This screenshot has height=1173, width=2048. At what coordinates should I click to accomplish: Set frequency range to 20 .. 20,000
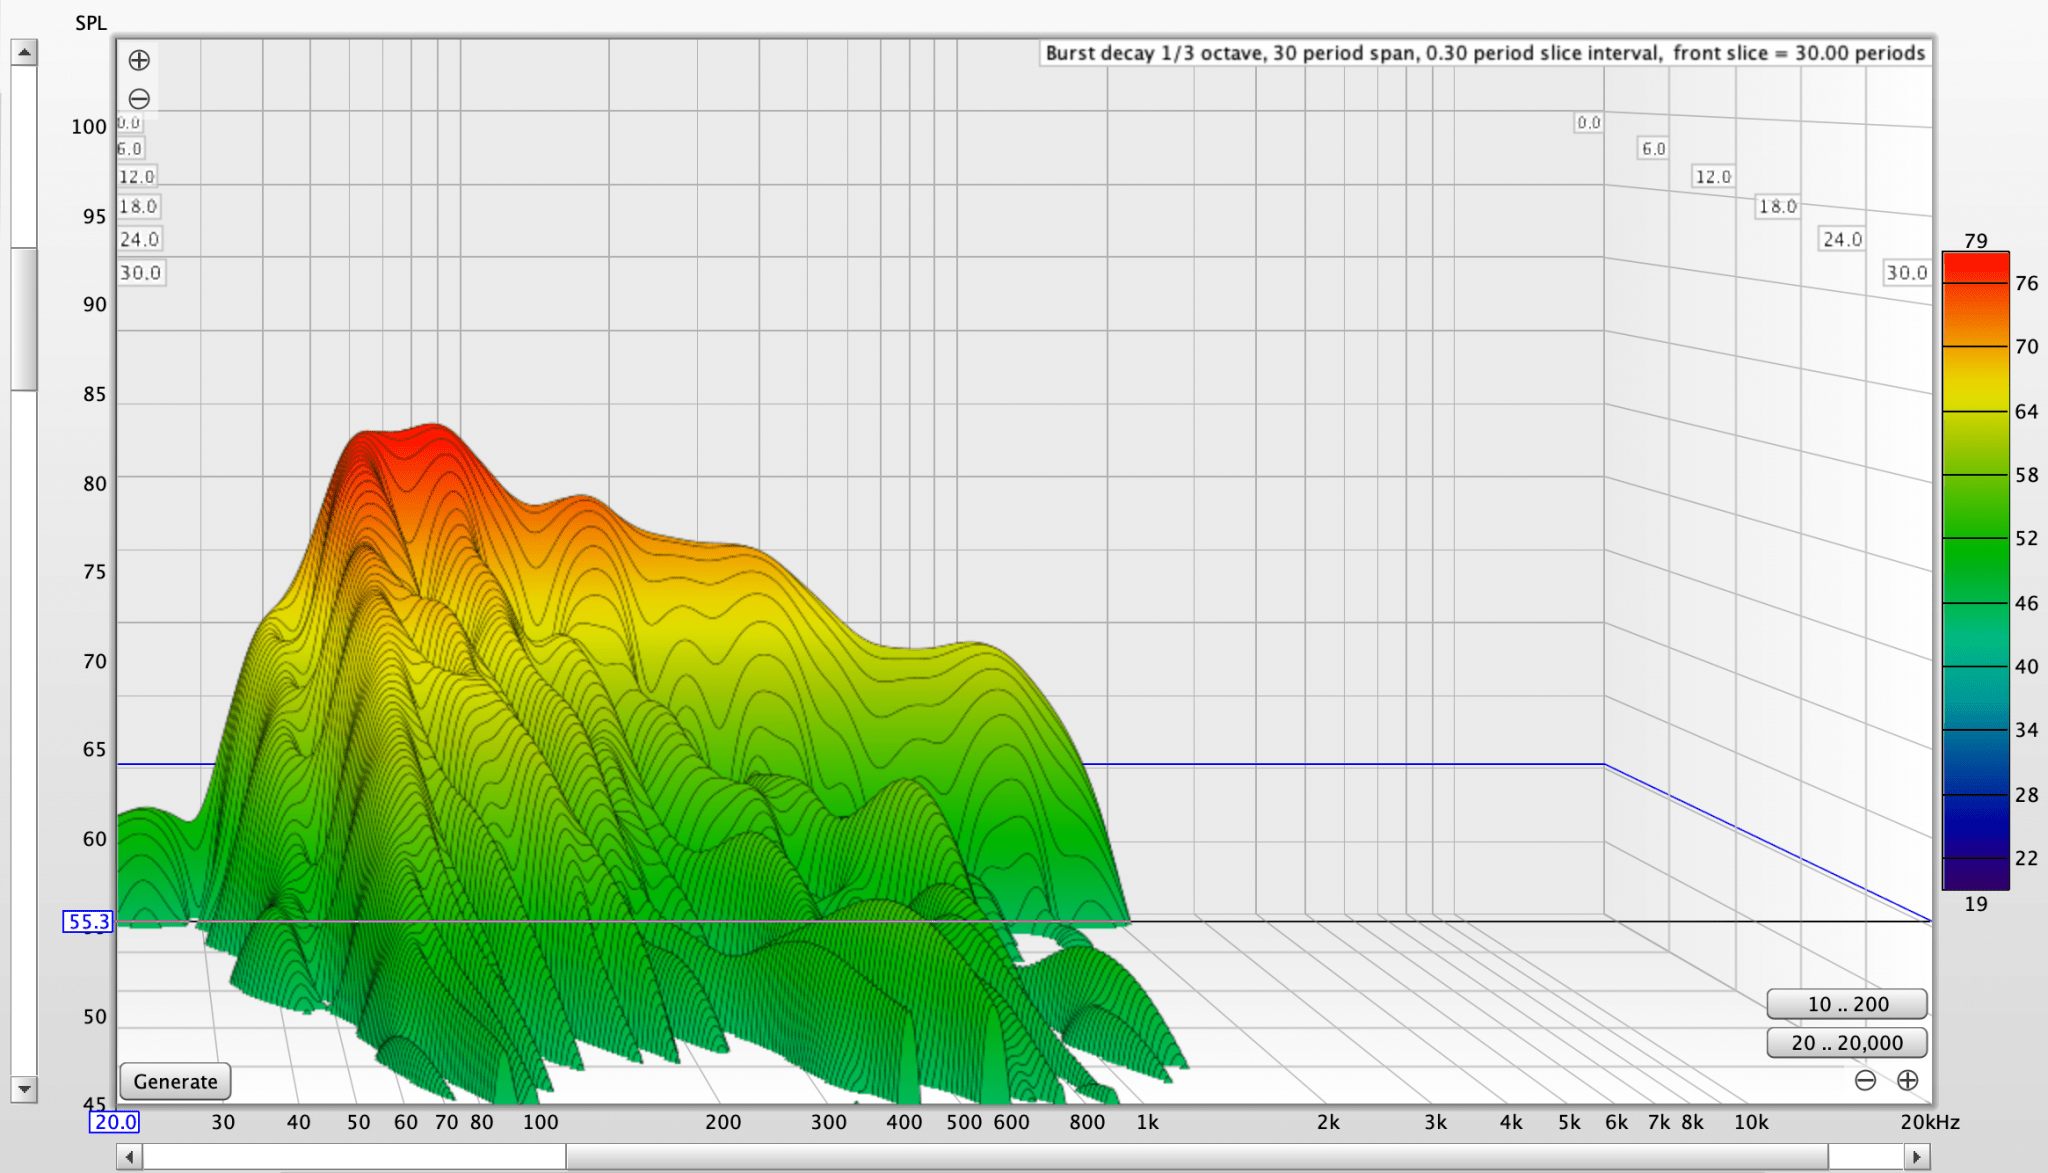click(1847, 1043)
